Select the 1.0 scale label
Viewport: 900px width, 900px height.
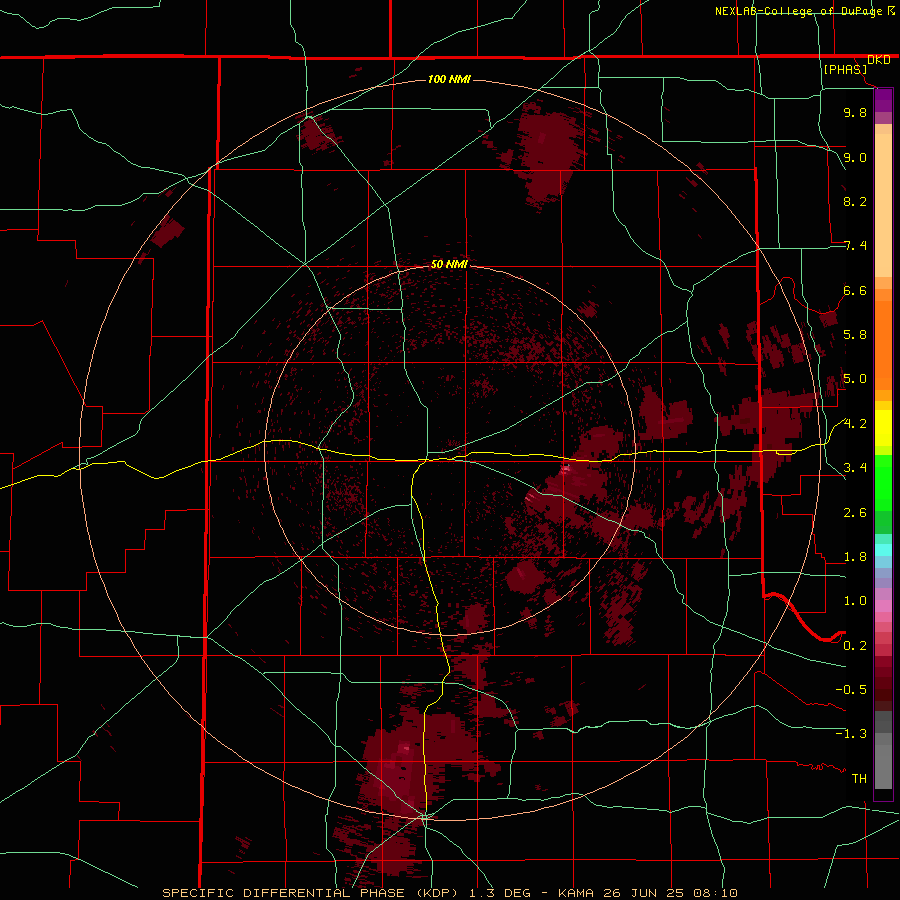tap(855, 601)
